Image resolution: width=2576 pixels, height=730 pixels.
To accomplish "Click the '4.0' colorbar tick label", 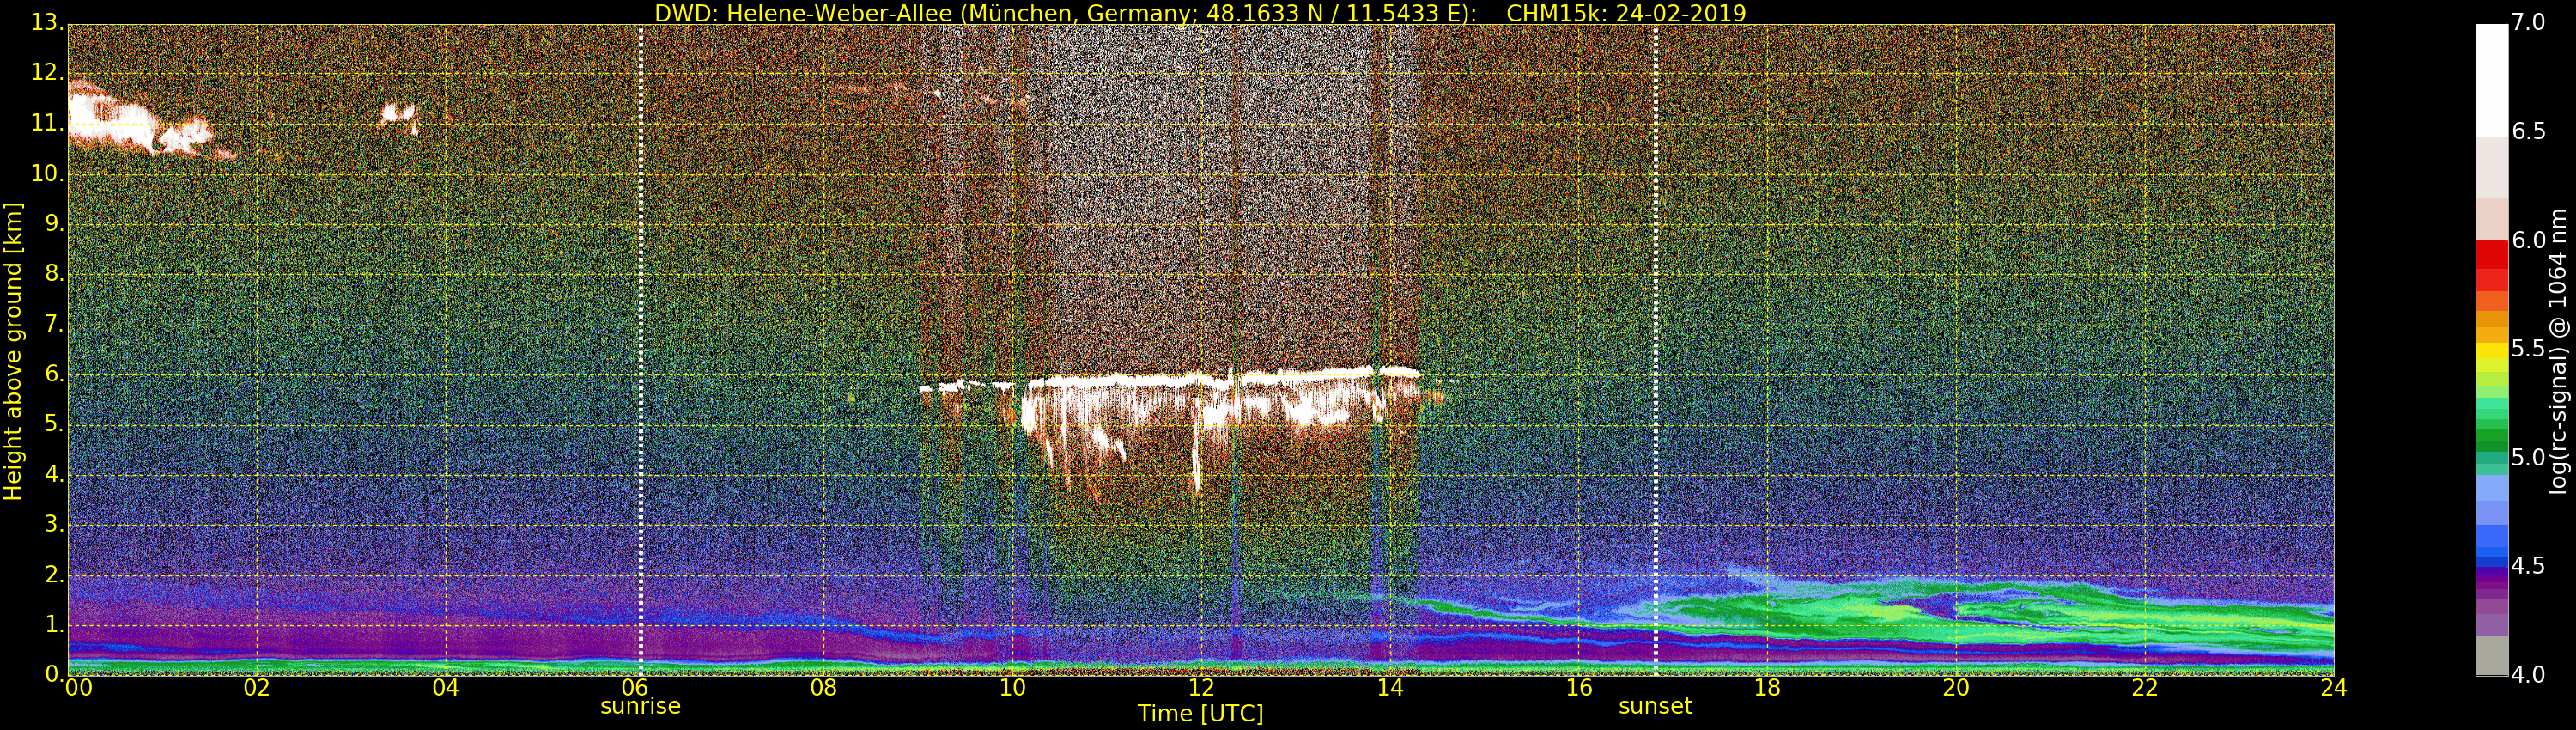I will pyautogui.click(x=2528, y=674).
